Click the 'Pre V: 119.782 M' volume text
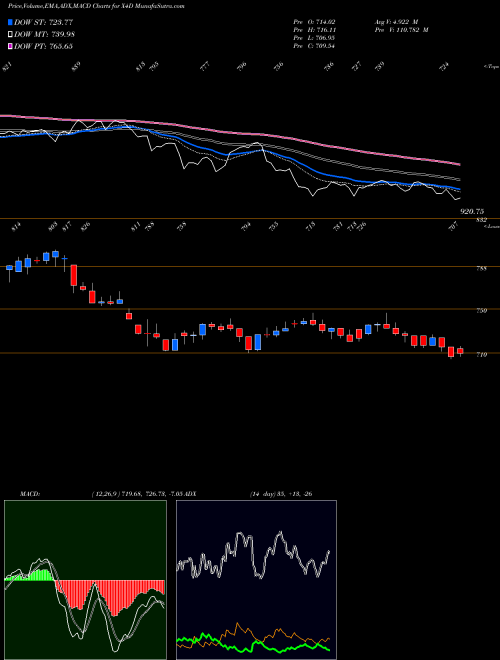This screenshot has height=660, width=500. click(x=401, y=30)
